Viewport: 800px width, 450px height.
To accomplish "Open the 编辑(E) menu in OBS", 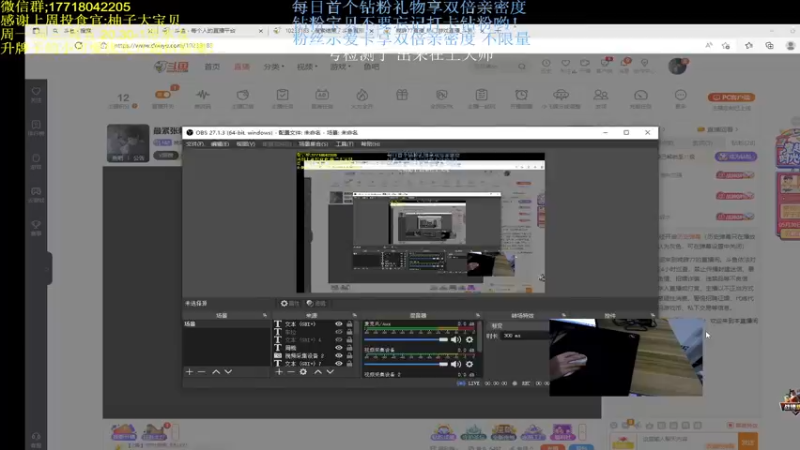I will point(219,144).
